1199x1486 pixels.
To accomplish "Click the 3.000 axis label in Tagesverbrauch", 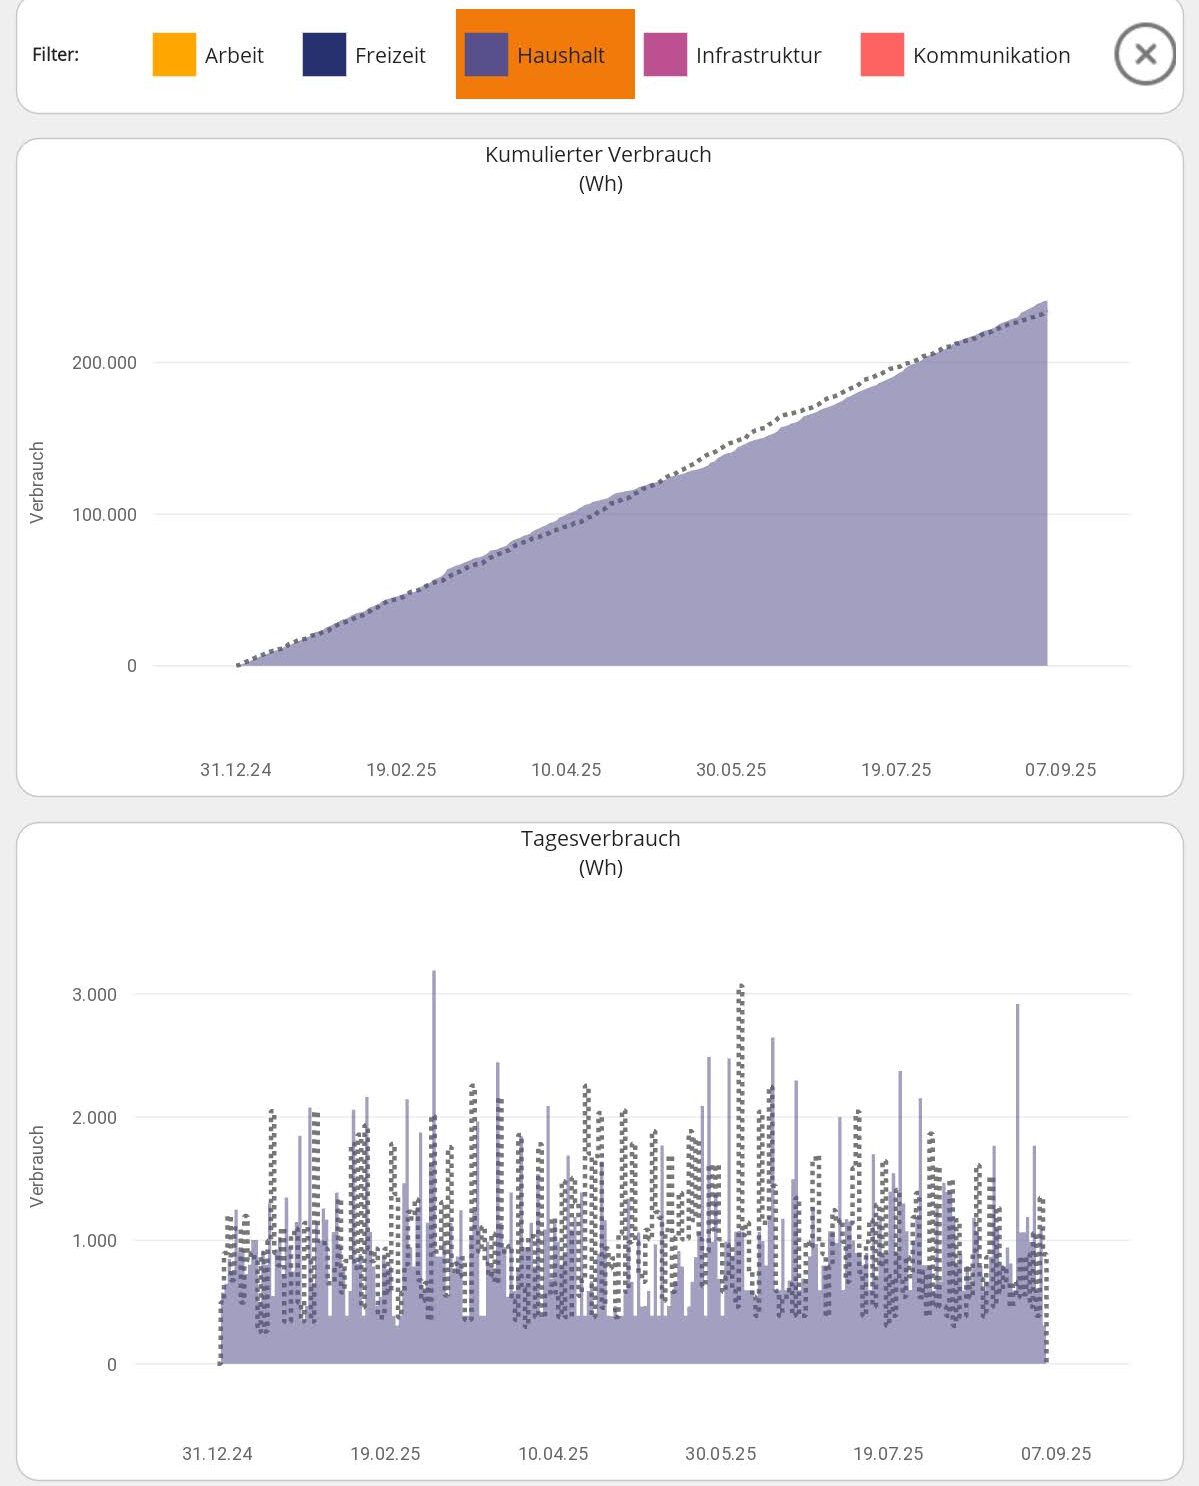I will [x=94, y=995].
